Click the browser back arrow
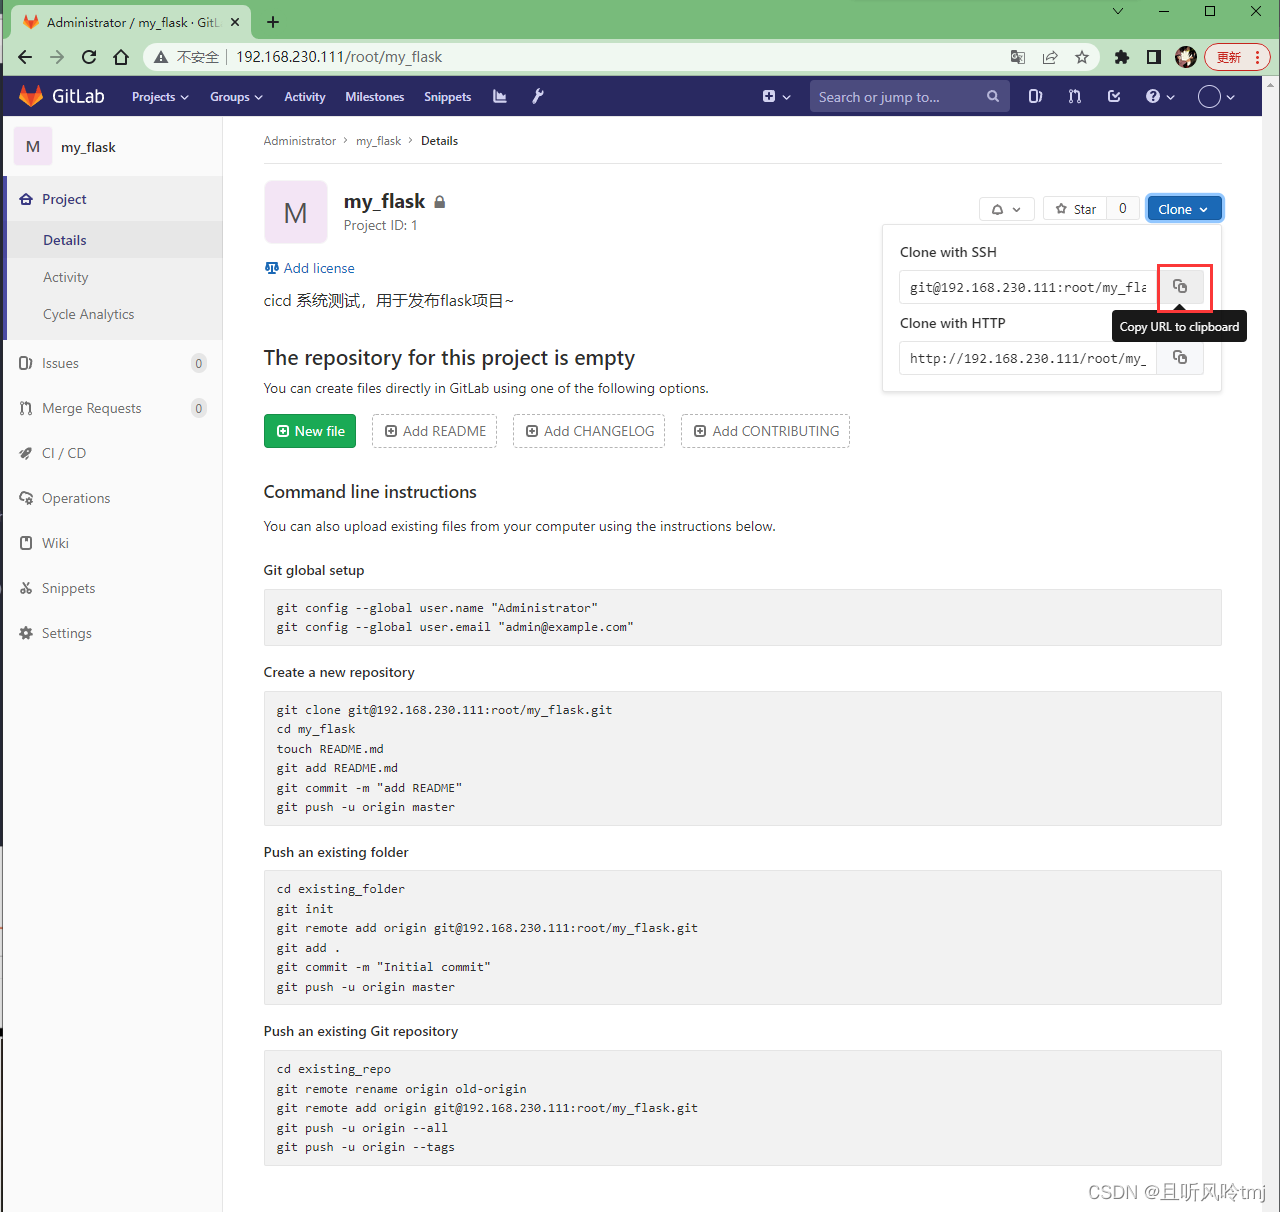Viewport: 1280px width, 1212px height. click(x=25, y=57)
